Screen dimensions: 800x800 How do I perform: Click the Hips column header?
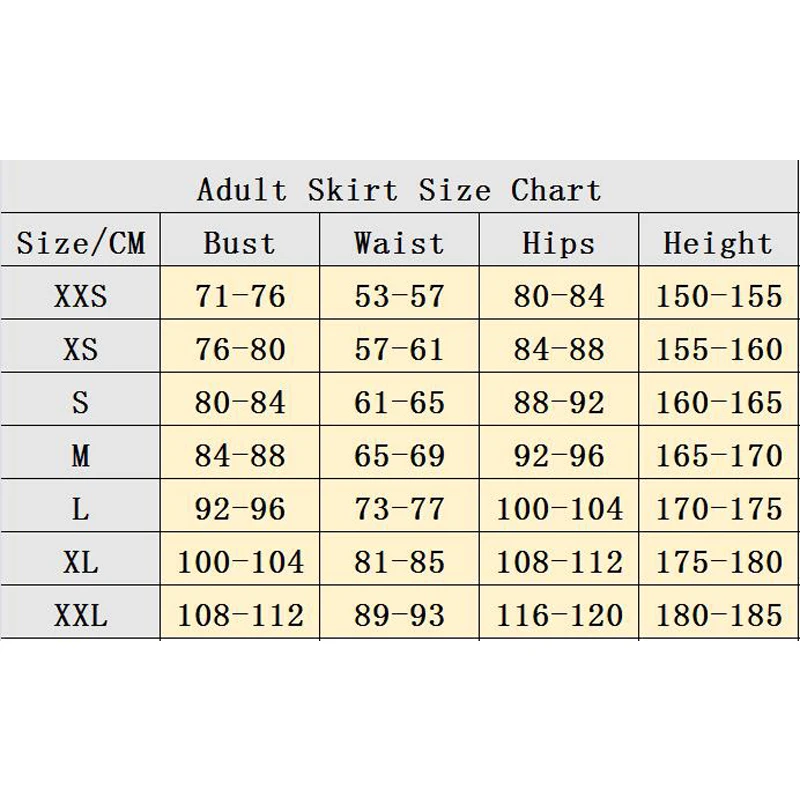point(558,243)
